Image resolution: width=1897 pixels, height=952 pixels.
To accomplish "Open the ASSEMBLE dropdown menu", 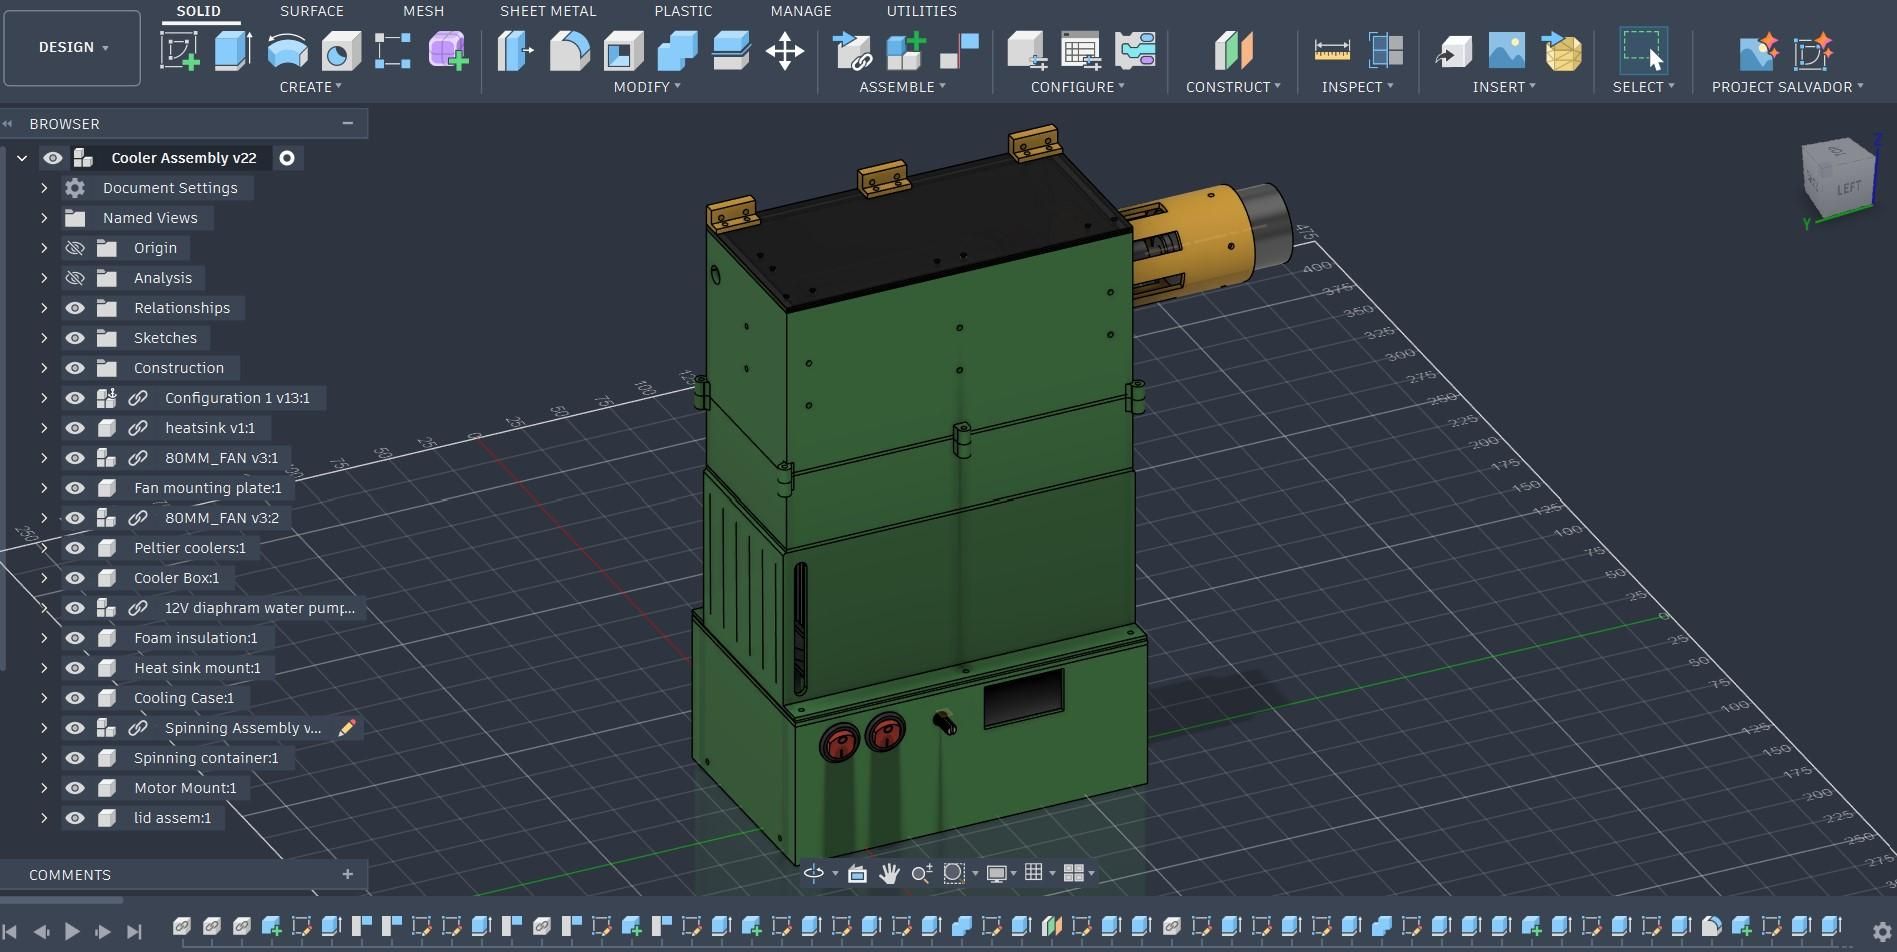I will click(902, 87).
